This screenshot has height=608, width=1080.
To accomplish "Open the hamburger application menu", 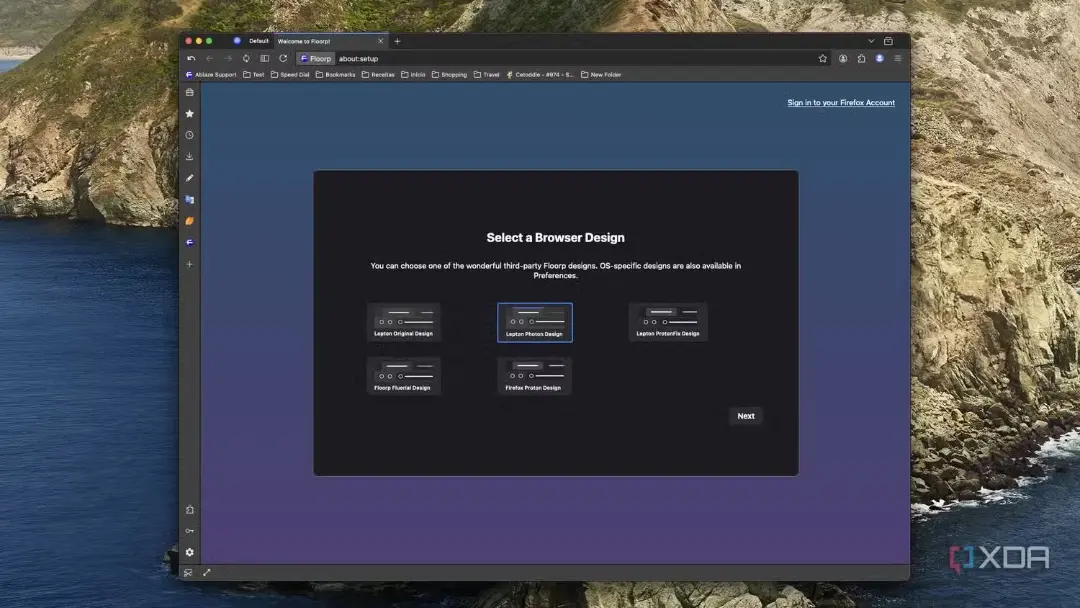I will pyautogui.click(x=897, y=59).
